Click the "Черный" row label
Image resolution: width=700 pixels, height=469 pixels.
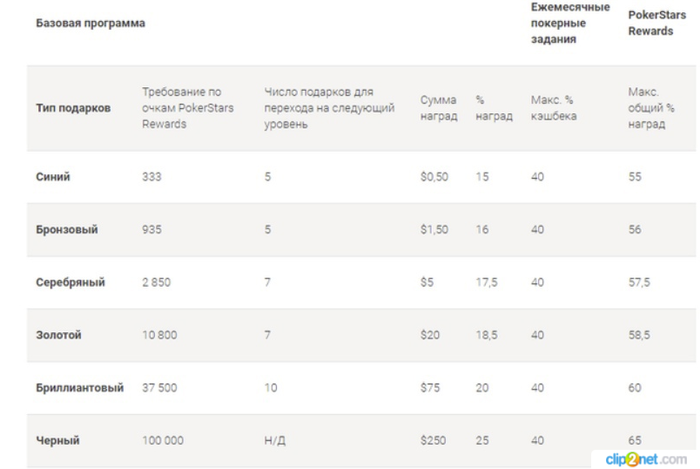click(x=57, y=440)
